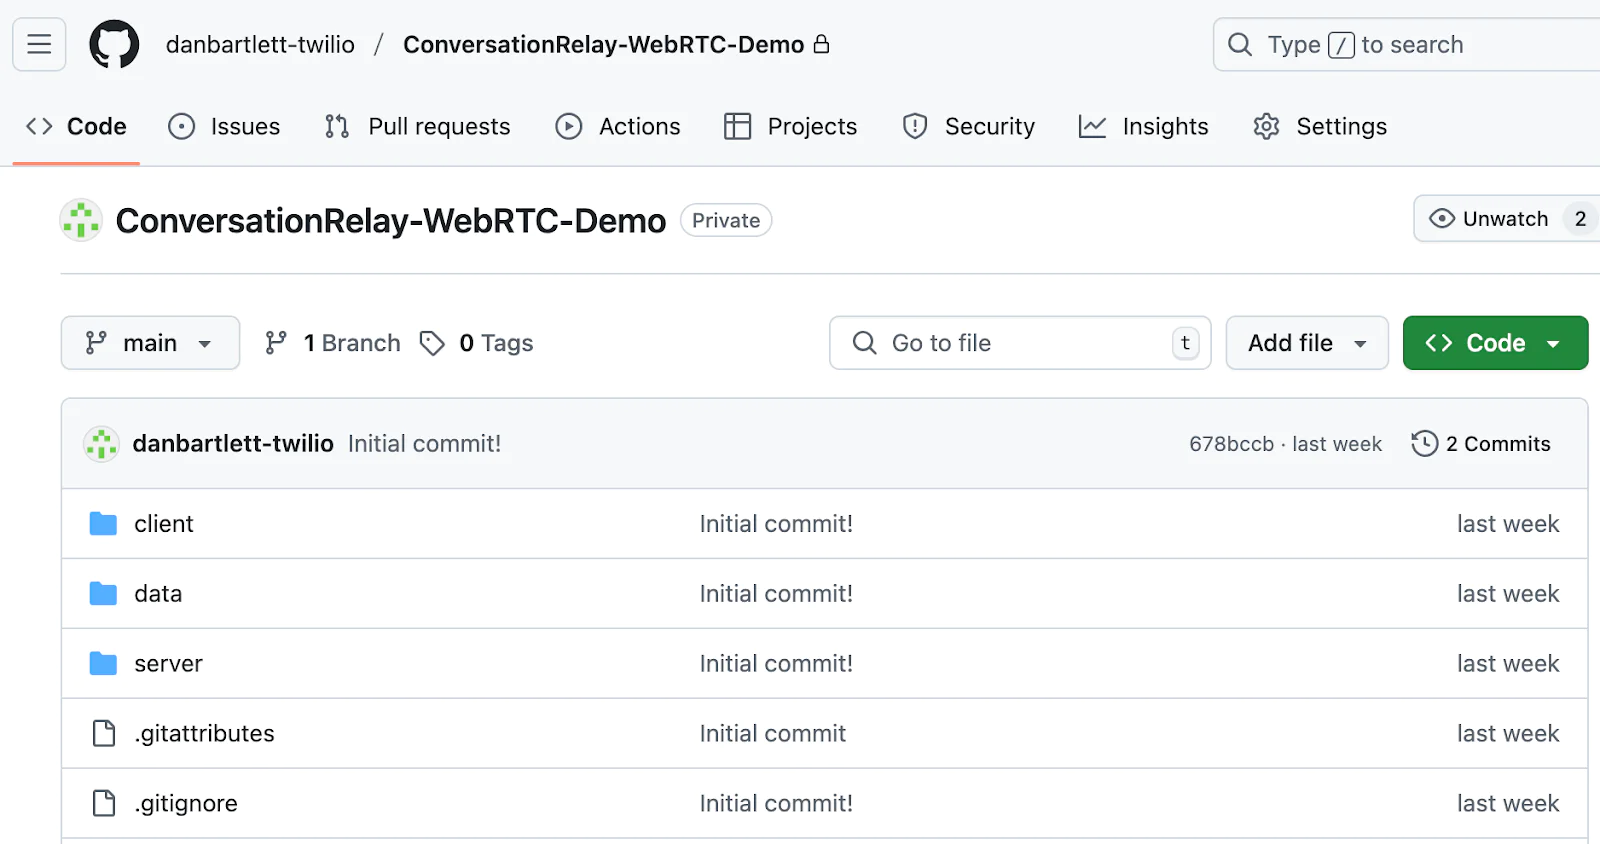
Task: Click the Security shield icon
Action: point(915,127)
